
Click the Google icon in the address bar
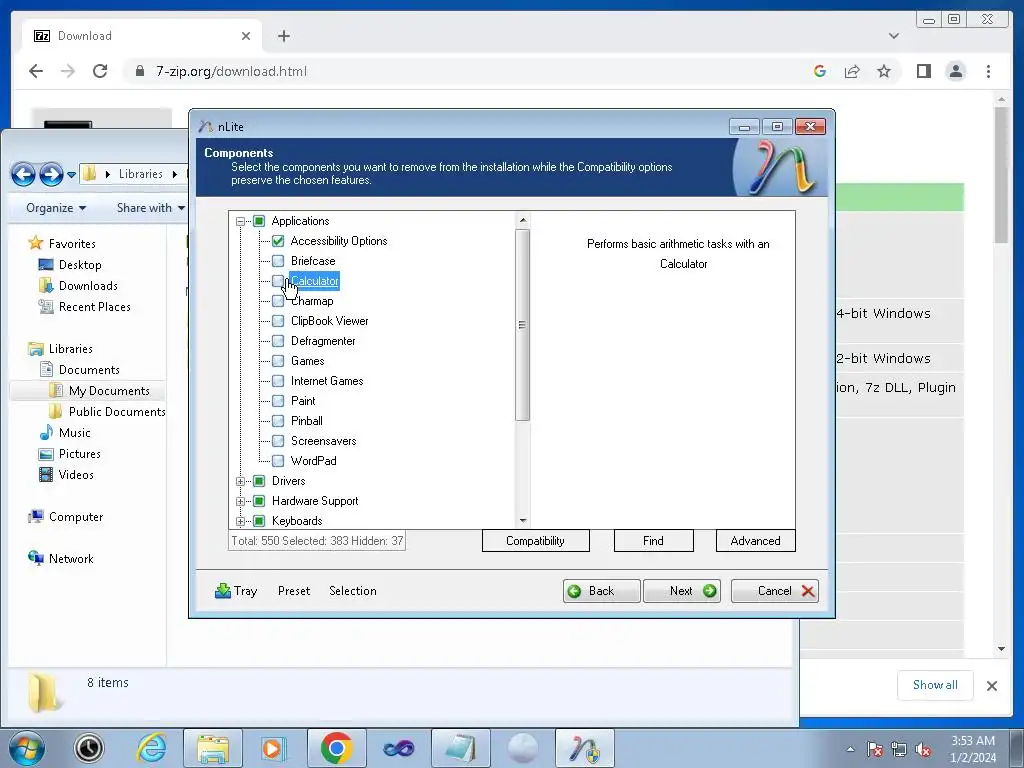click(820, 71)
